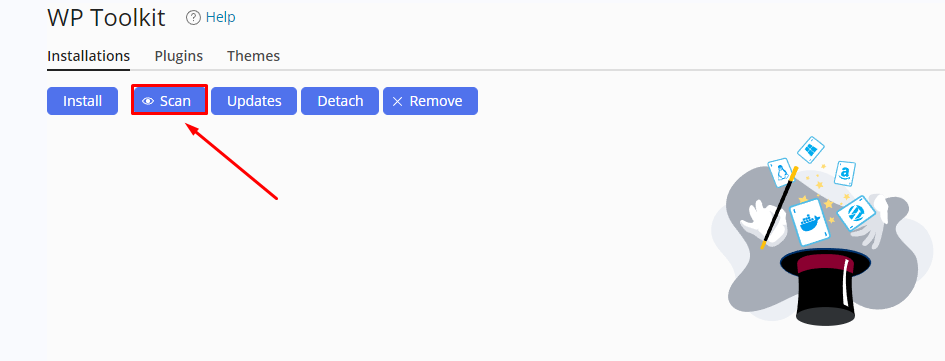This screenshot has height=361, width=945.
Task: Click the Amazon logo card
Action: (845, 174)
